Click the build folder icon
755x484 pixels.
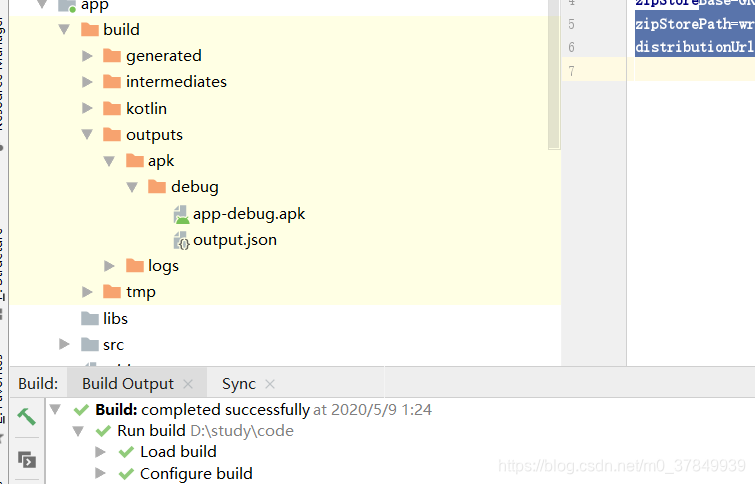tap(90, 29)
